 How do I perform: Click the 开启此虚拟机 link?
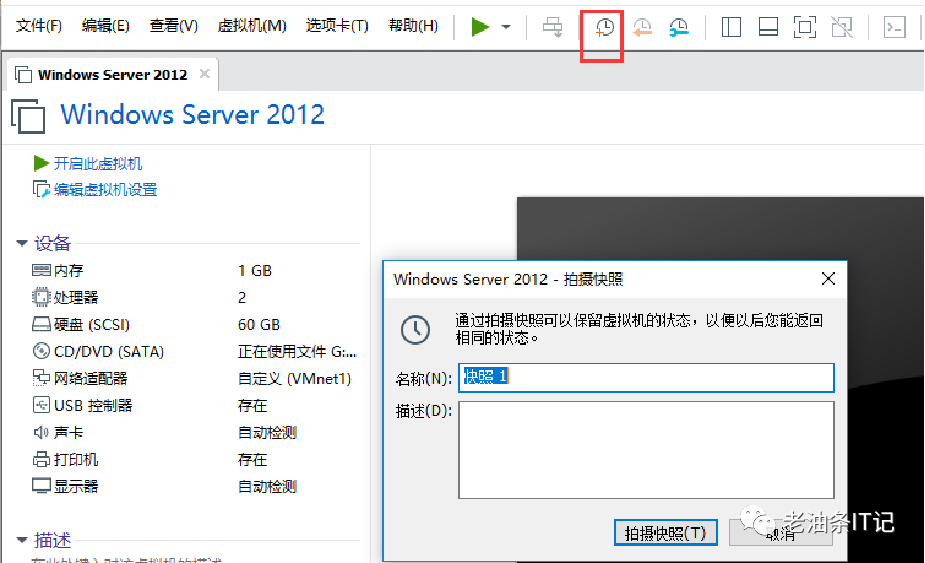click(98, 163)
